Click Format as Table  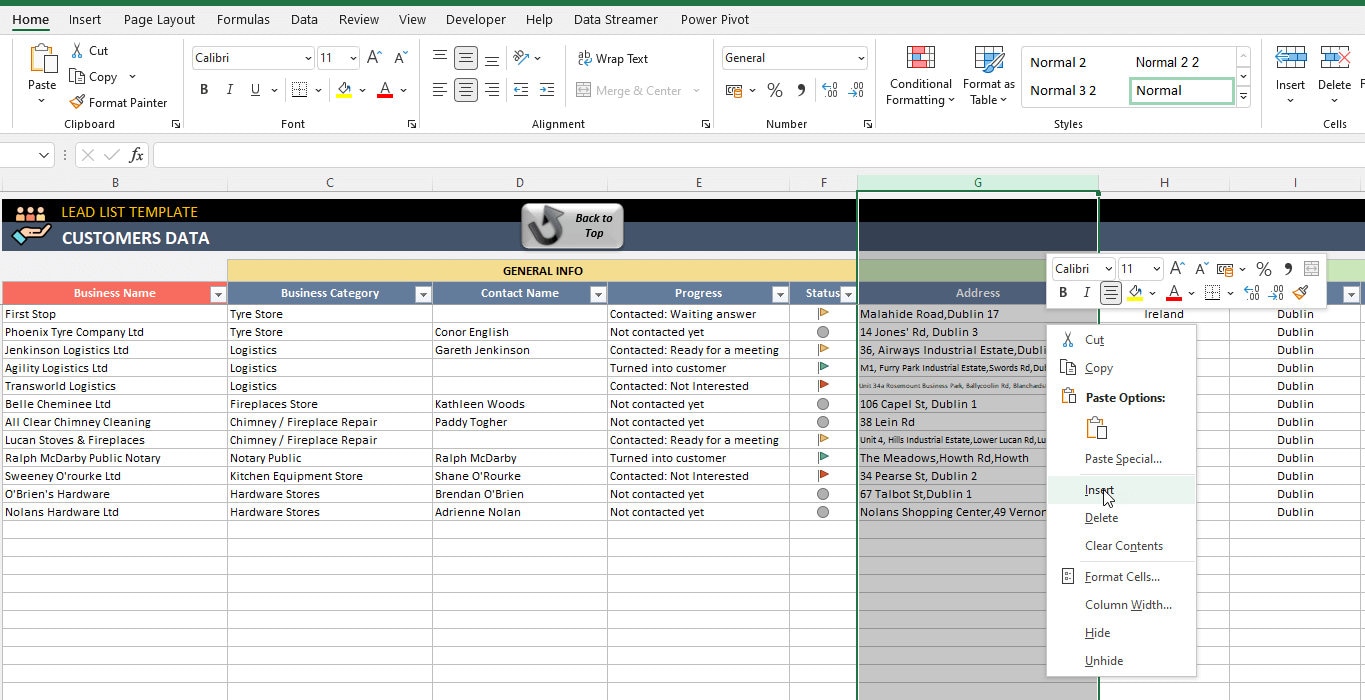(x=988, y=75)
